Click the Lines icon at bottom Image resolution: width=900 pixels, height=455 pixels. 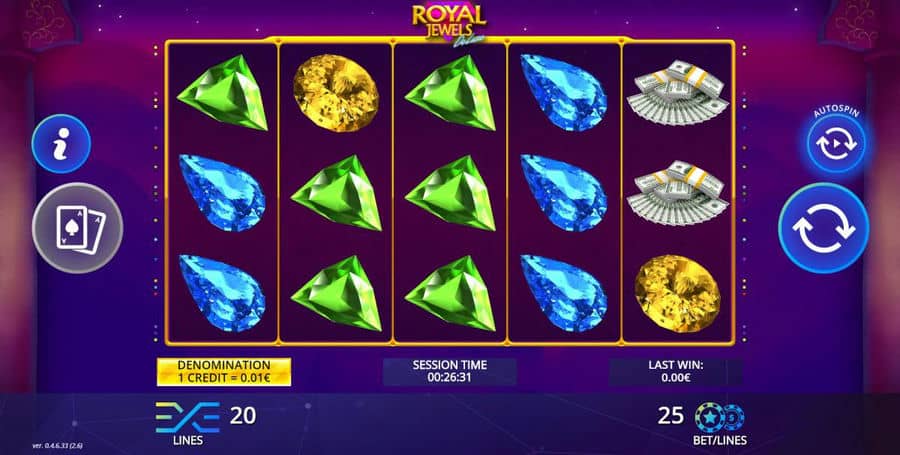187,418
